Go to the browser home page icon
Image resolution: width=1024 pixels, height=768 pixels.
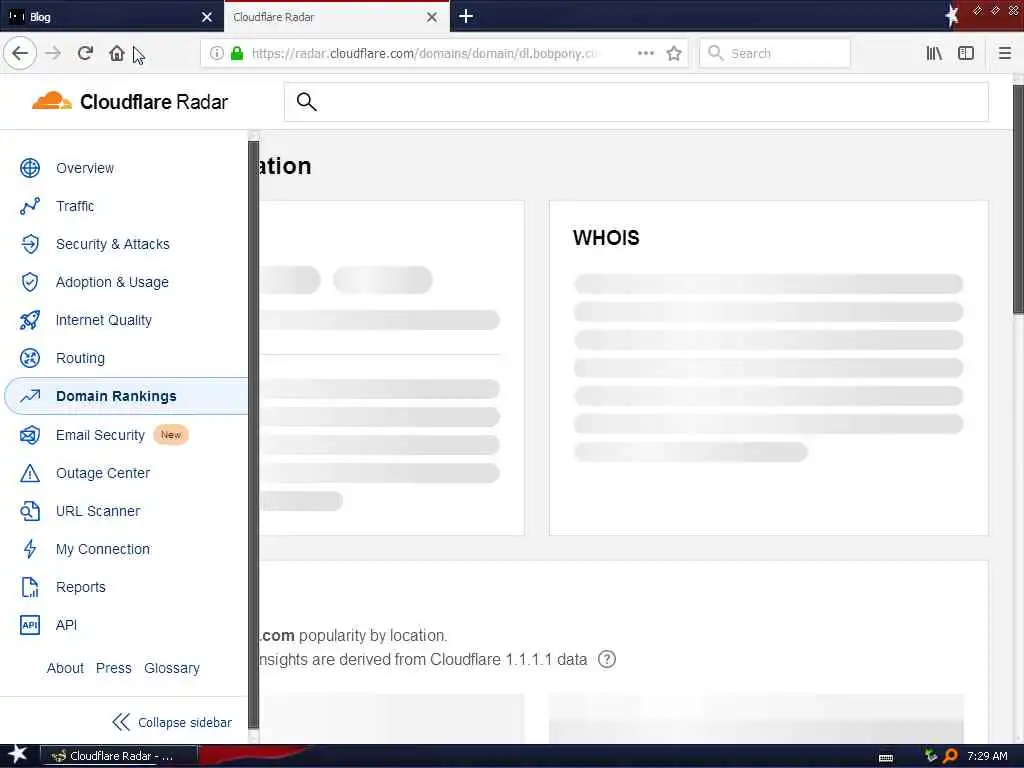[117, 53]
